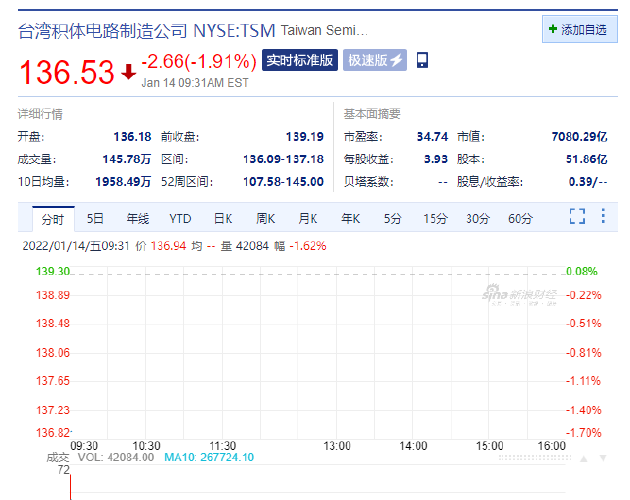This screenshot has width=630, height=500.
Task: Click the dotted drag handle below chart
Action: (x=535, y=457)
